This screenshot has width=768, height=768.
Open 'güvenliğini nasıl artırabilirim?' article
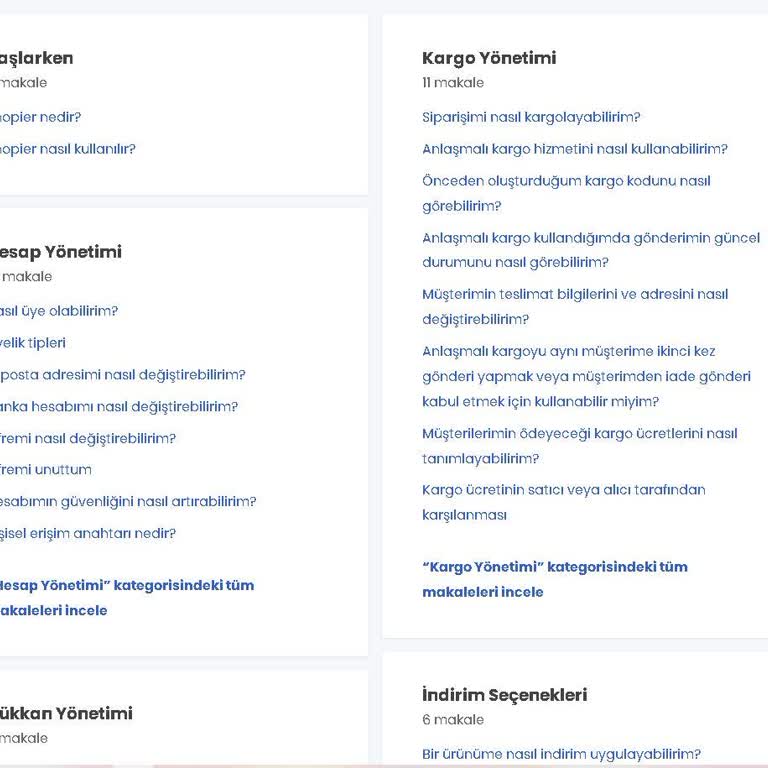pyautogui.click(x=128, y=502)
